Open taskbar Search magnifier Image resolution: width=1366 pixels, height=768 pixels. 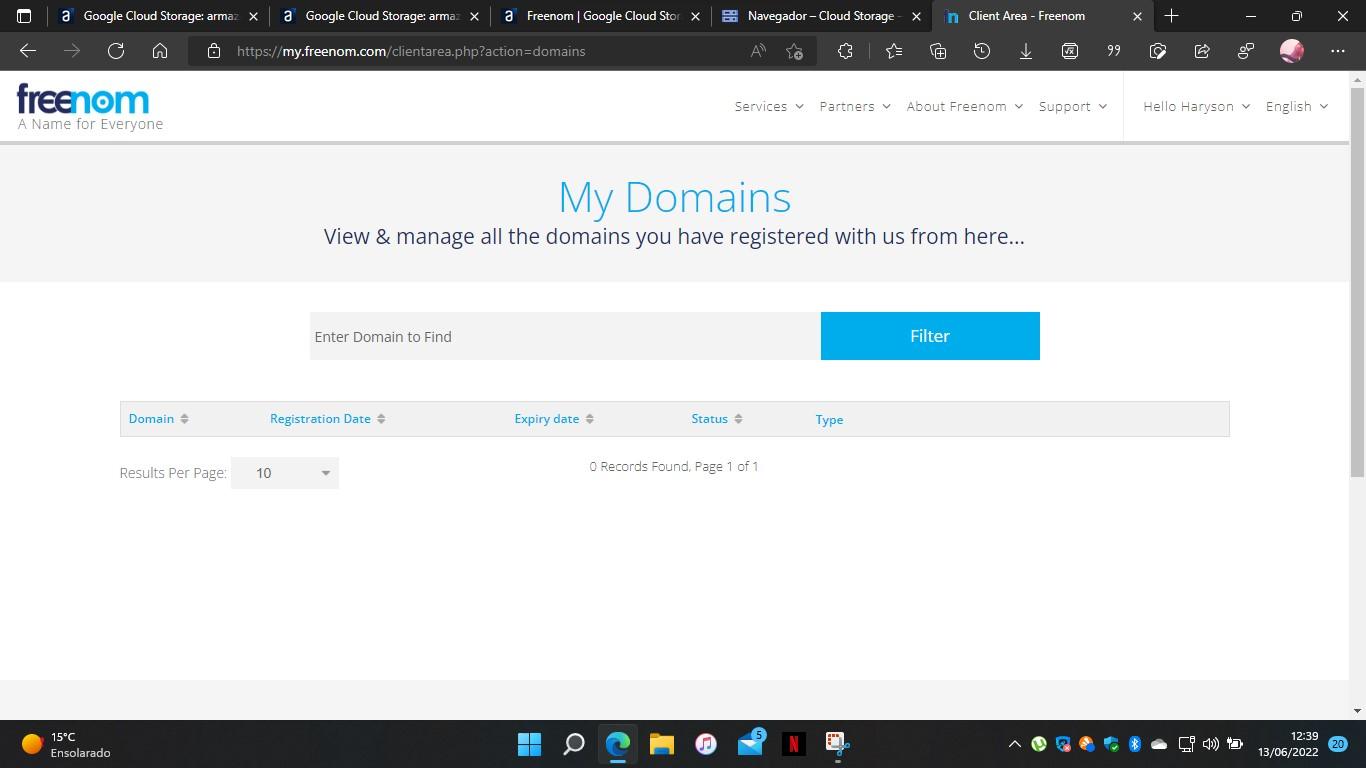[574, 744]
